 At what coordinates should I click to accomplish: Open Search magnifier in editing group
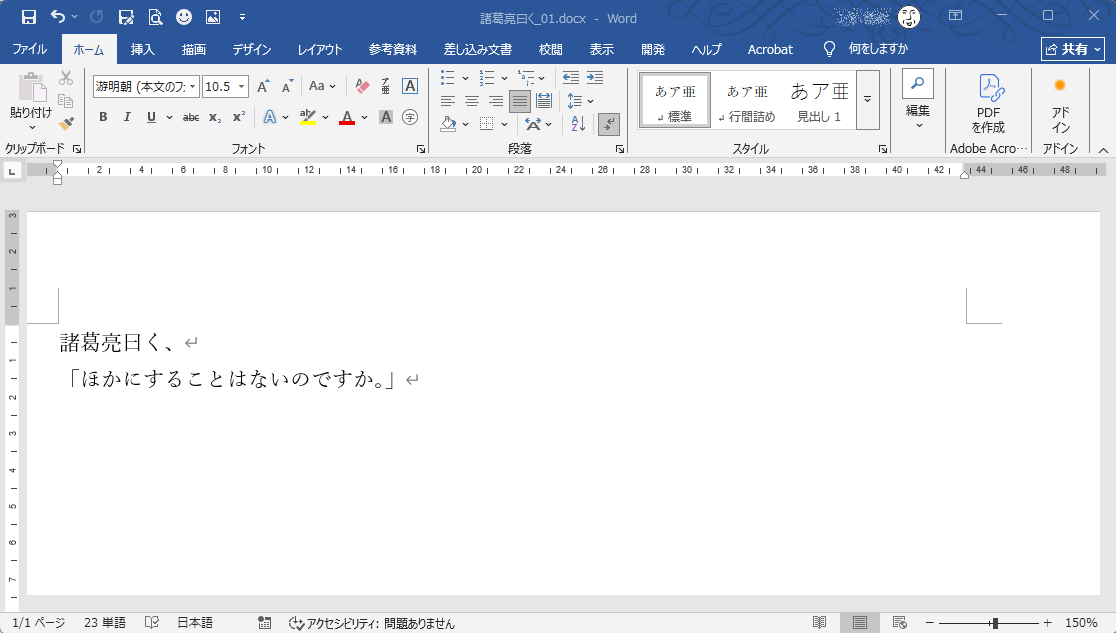[x=917, y=84]
